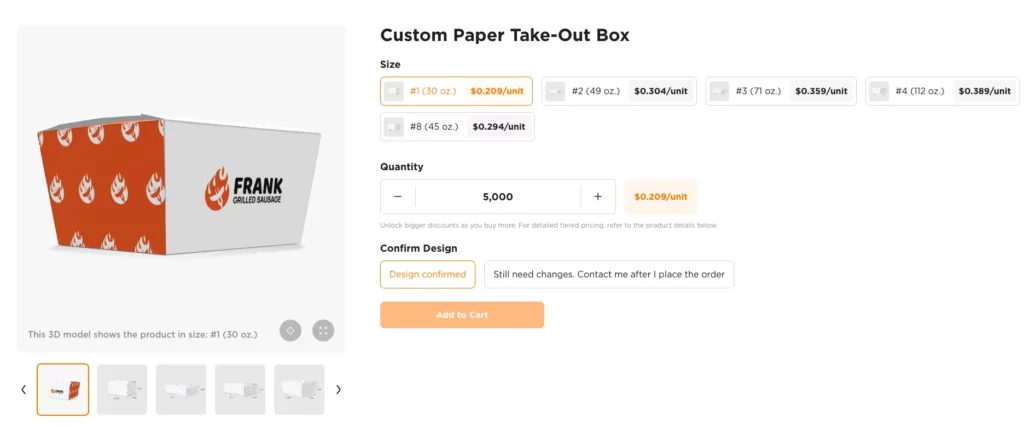The height and width of the screenshot is (429, 1024).
Task: Select the first orange box thumbnail
Action: point(63,389)
